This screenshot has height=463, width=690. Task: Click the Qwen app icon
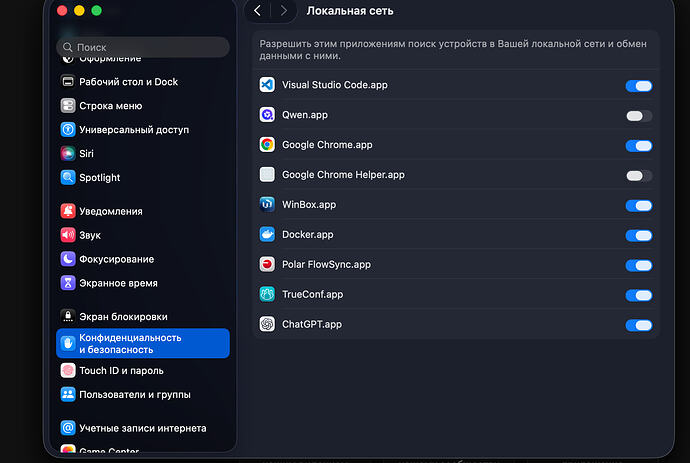267,114
